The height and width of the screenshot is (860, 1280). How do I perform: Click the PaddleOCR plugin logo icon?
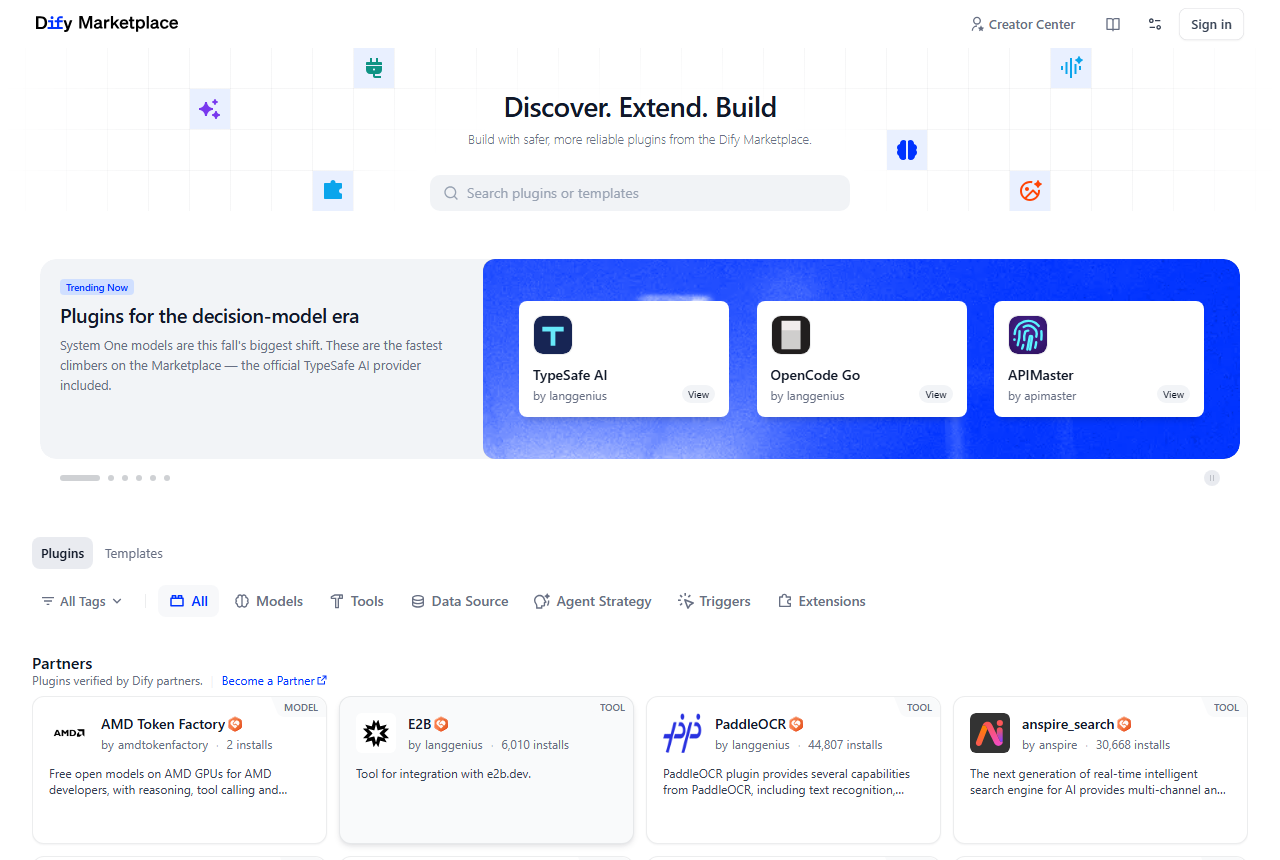coord(683,734)
